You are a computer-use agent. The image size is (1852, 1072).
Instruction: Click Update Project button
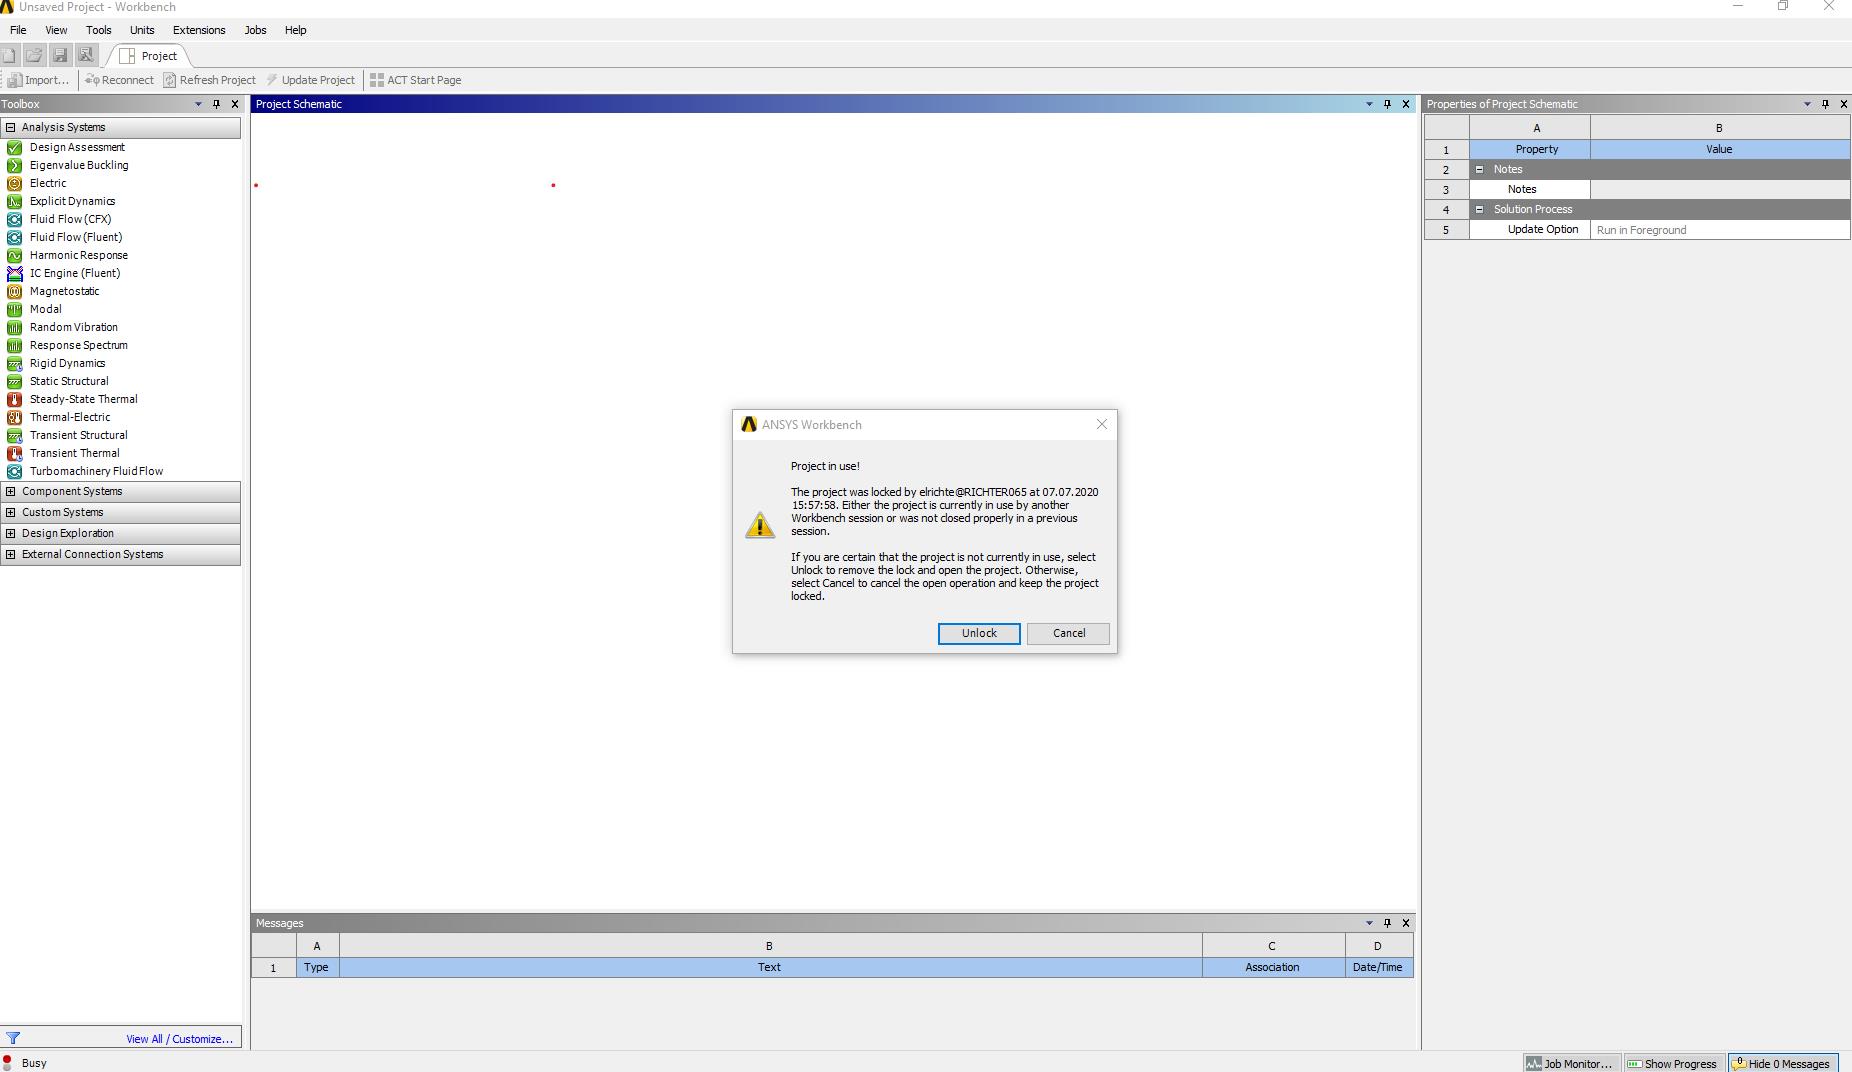point(310,80)
